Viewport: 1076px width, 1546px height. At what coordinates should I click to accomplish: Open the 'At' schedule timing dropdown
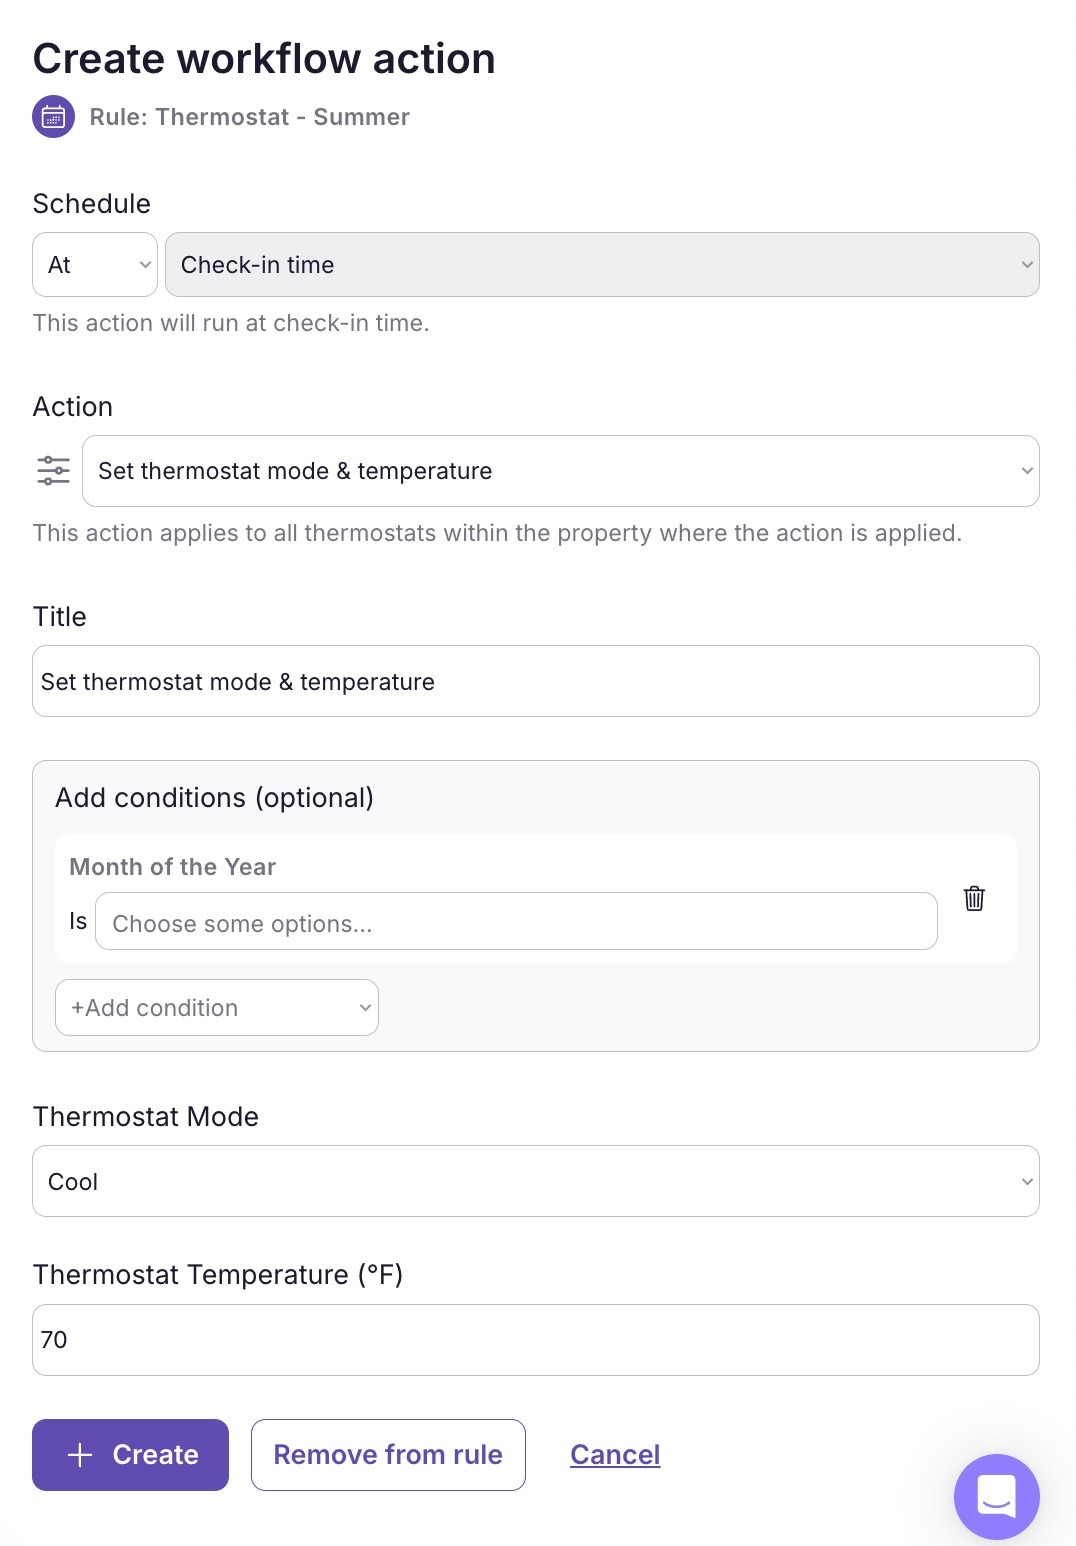(x=94, y=264)
